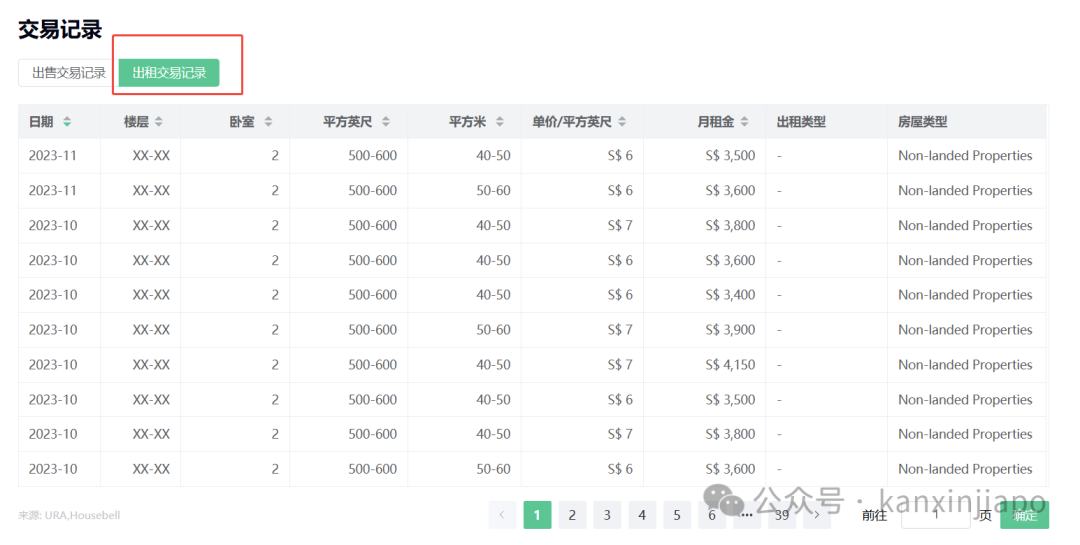Go to previous page with left chevron

click(502, 515)
